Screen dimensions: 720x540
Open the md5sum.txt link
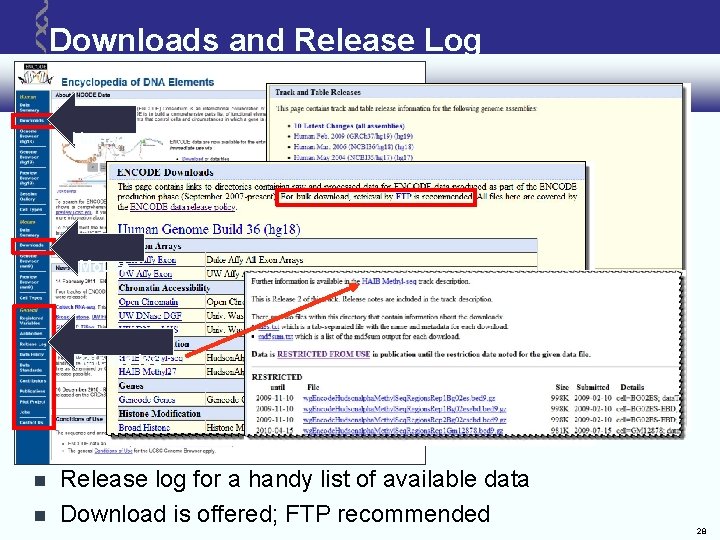click(275, 337)
